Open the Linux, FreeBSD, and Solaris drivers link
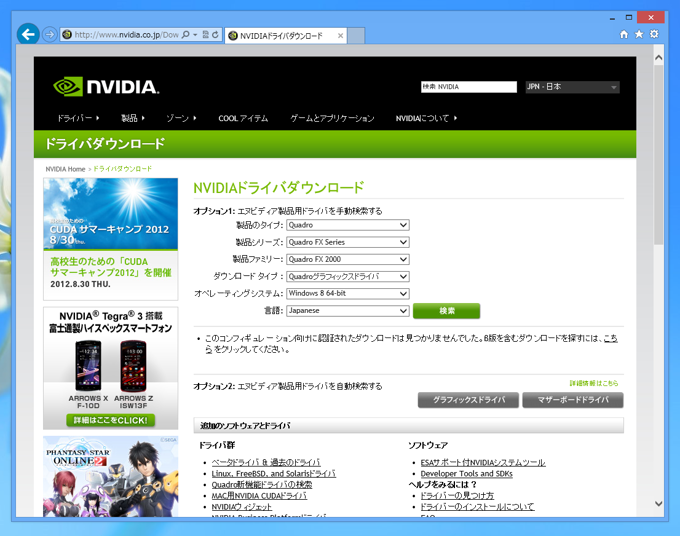The height and width of the screenshot is (536, 680). tap(274, 474)
